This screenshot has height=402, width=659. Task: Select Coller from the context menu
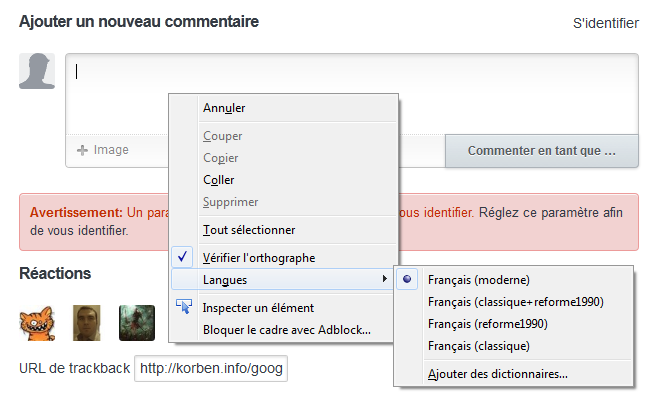[218, 180]
